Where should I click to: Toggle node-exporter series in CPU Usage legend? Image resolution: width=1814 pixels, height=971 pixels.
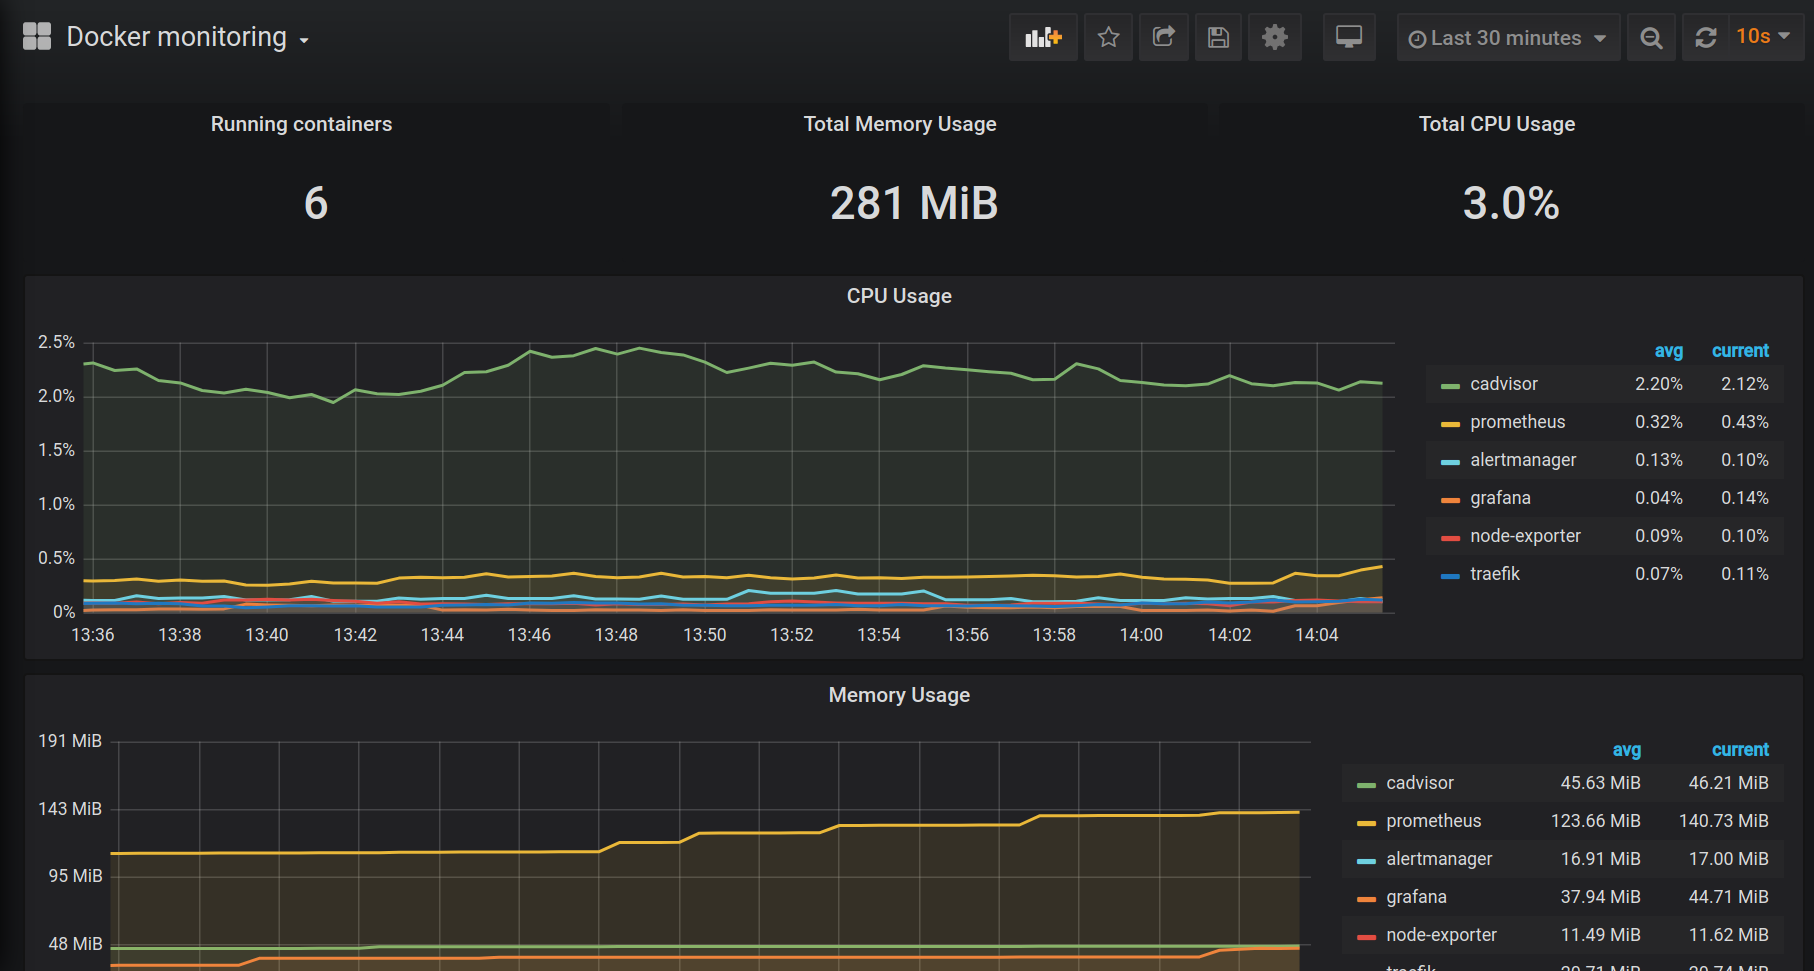tap(1525, 536)
